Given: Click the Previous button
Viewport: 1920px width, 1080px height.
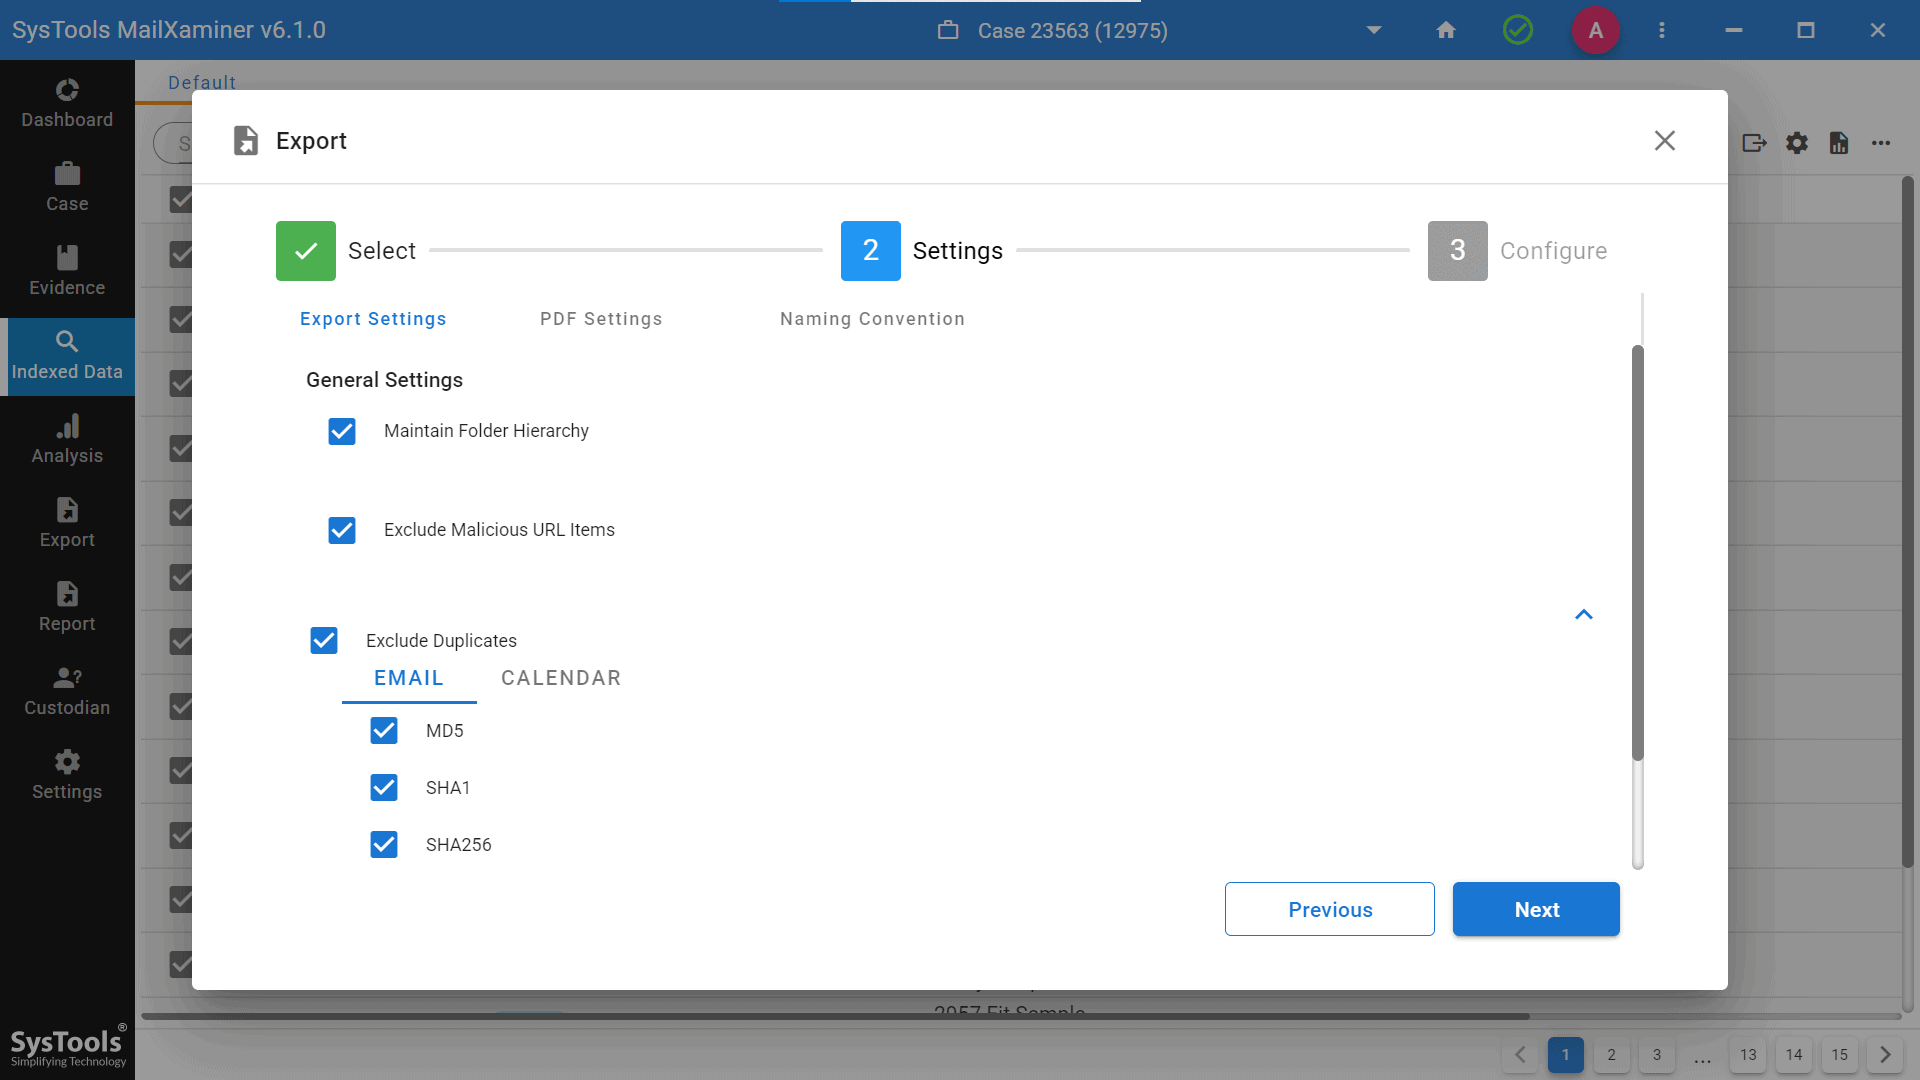Looking at the screenshot, I should [1330, 909].
